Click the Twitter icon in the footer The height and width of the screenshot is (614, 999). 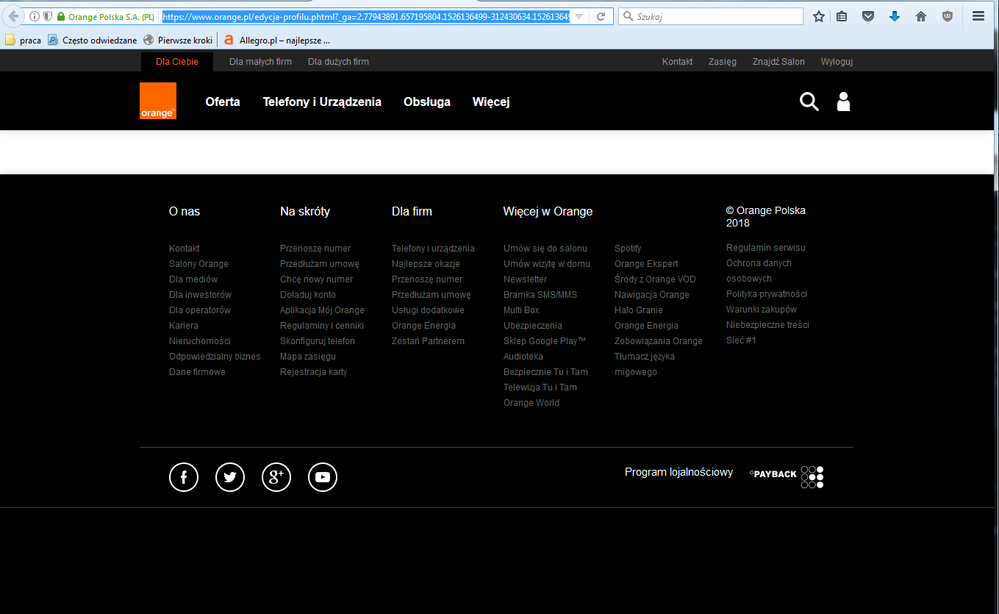point(230,477)
